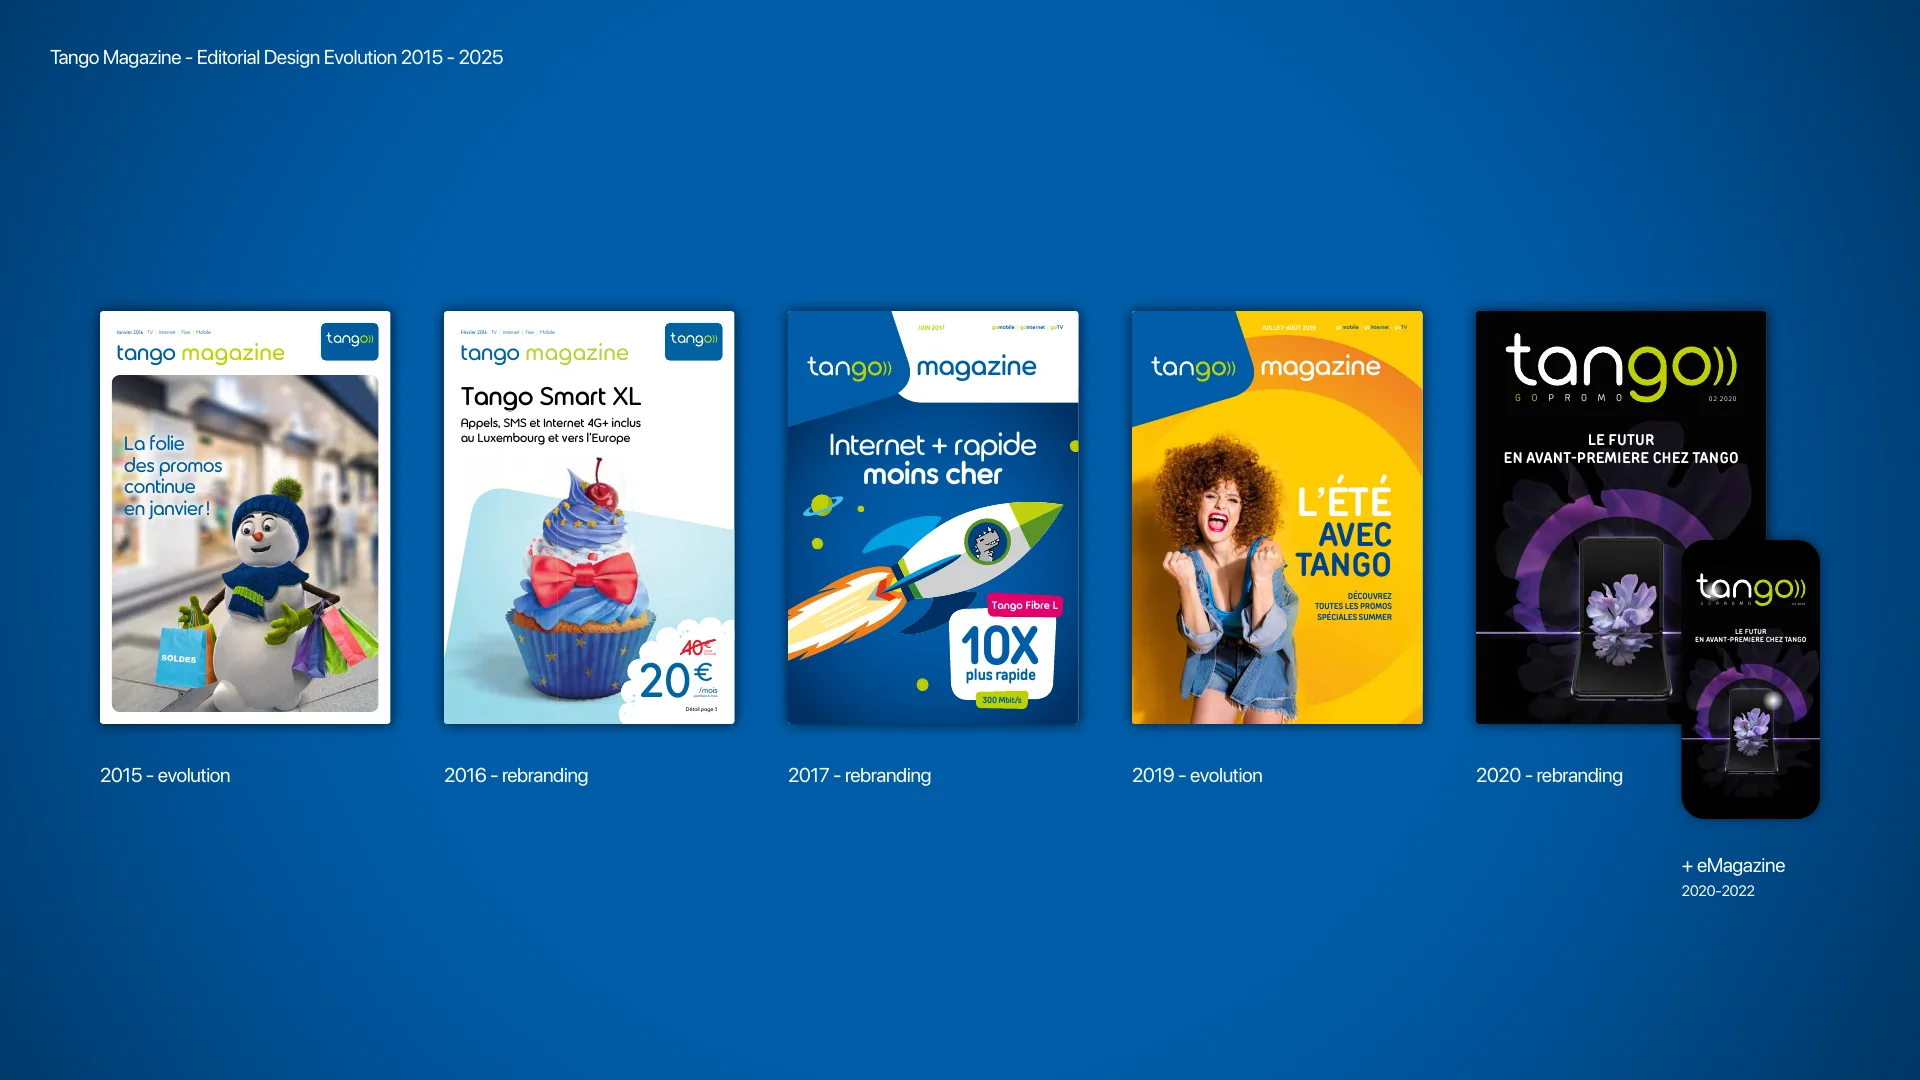Open the eMagazine phone mockup

pos(1751,679)
